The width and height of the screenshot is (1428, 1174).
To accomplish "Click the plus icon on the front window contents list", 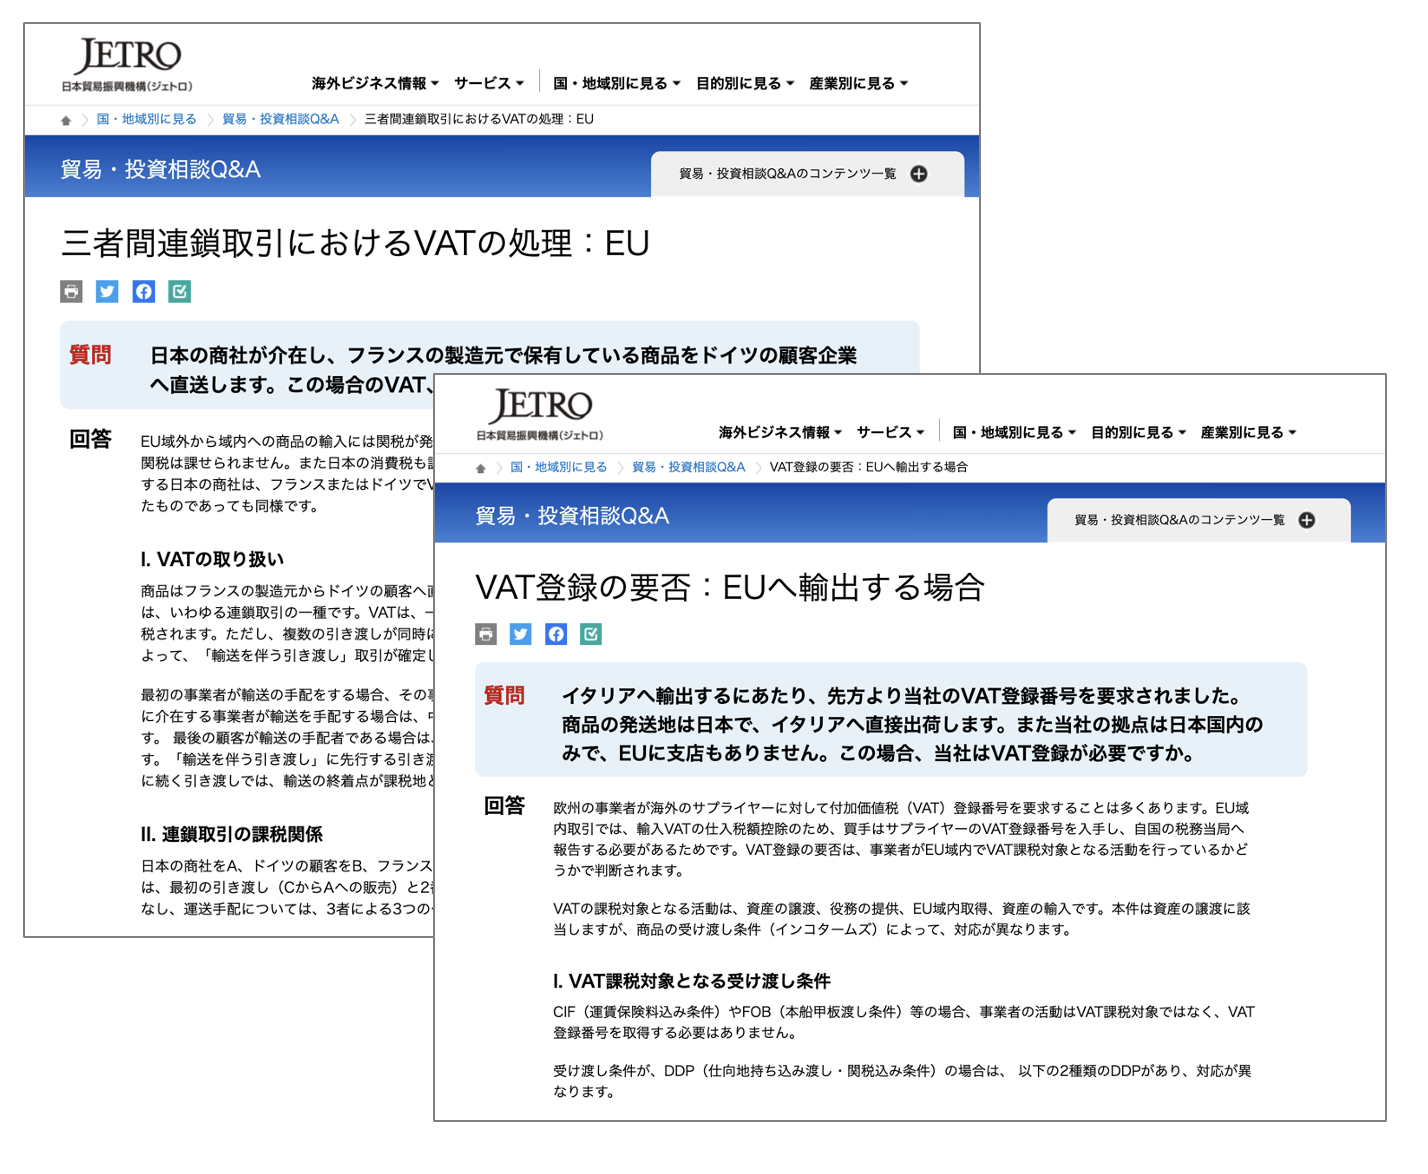I will pyautogui.click(x=1307, y=520).
